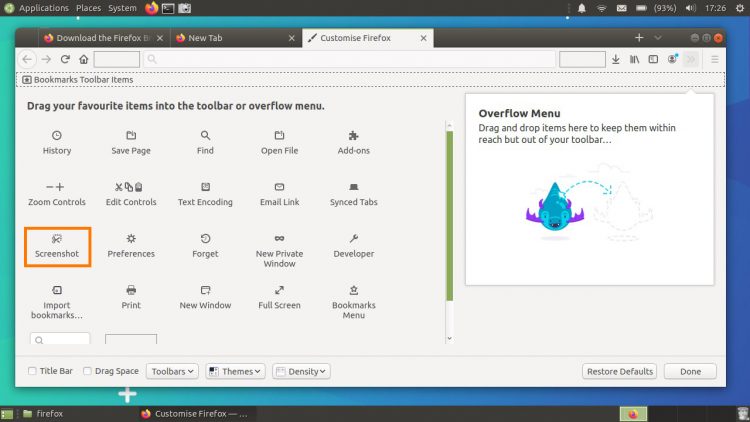Enable the Drag Space checkbox

pyautogui.click(x=87, y=371)
